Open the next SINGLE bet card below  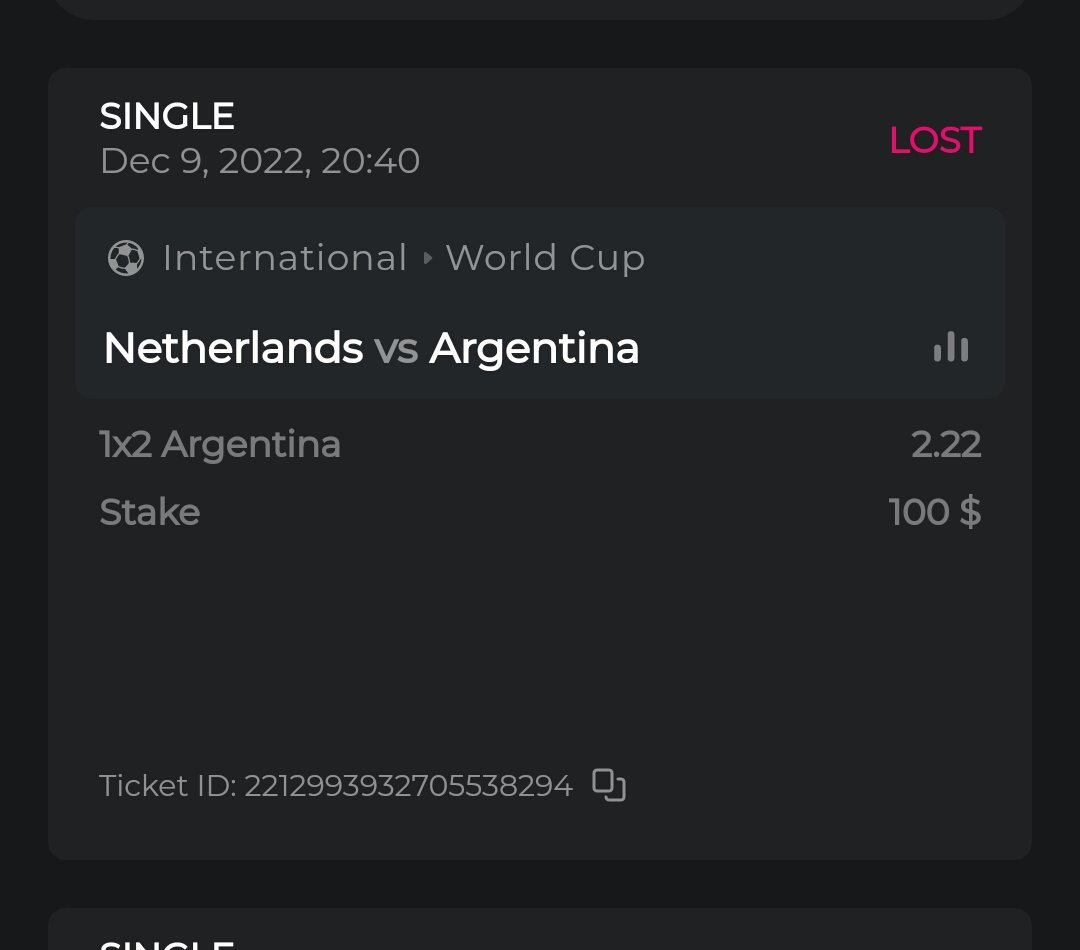540,932
